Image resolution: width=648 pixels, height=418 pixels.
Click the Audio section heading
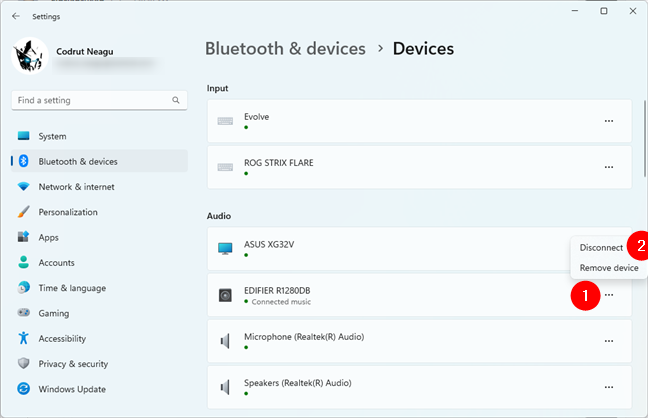[219, 216]
